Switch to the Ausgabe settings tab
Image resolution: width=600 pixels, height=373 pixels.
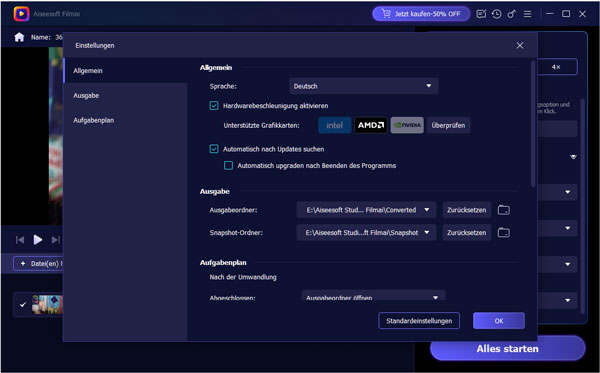pyautogui.click(x=126, y=96)
